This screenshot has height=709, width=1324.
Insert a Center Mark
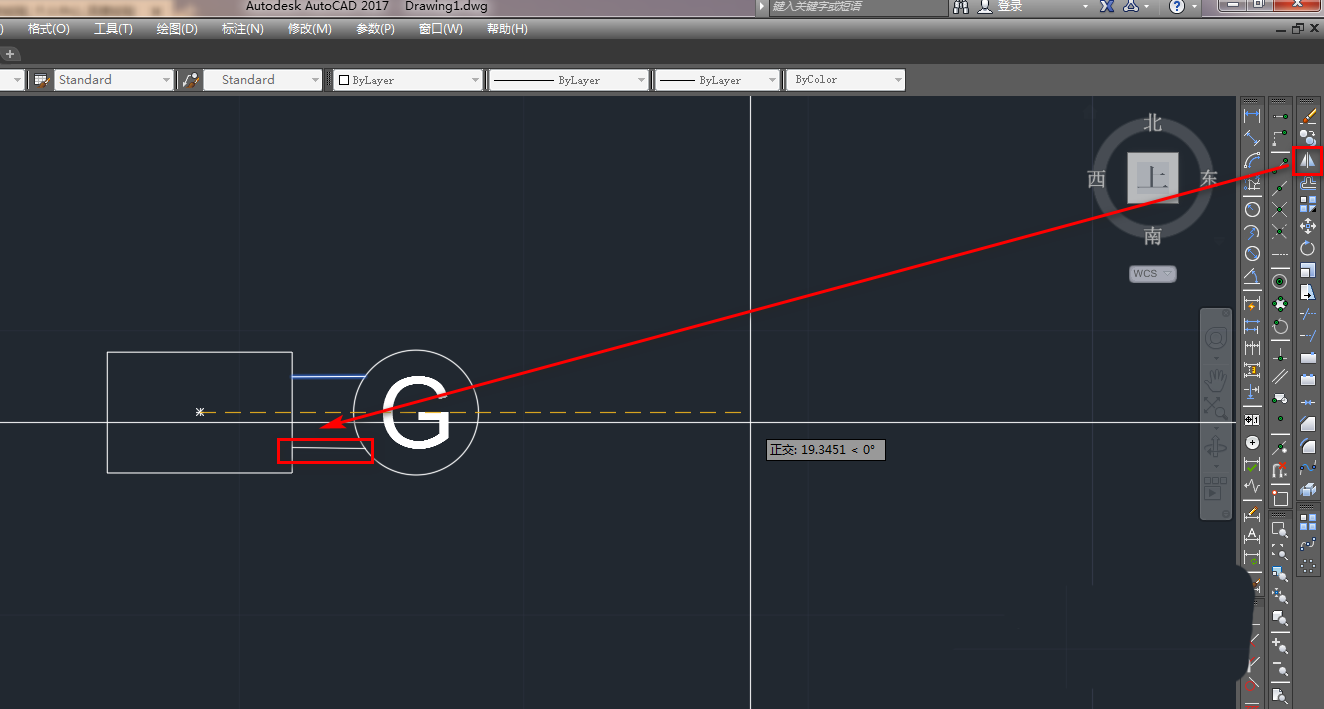point(1252,442)
